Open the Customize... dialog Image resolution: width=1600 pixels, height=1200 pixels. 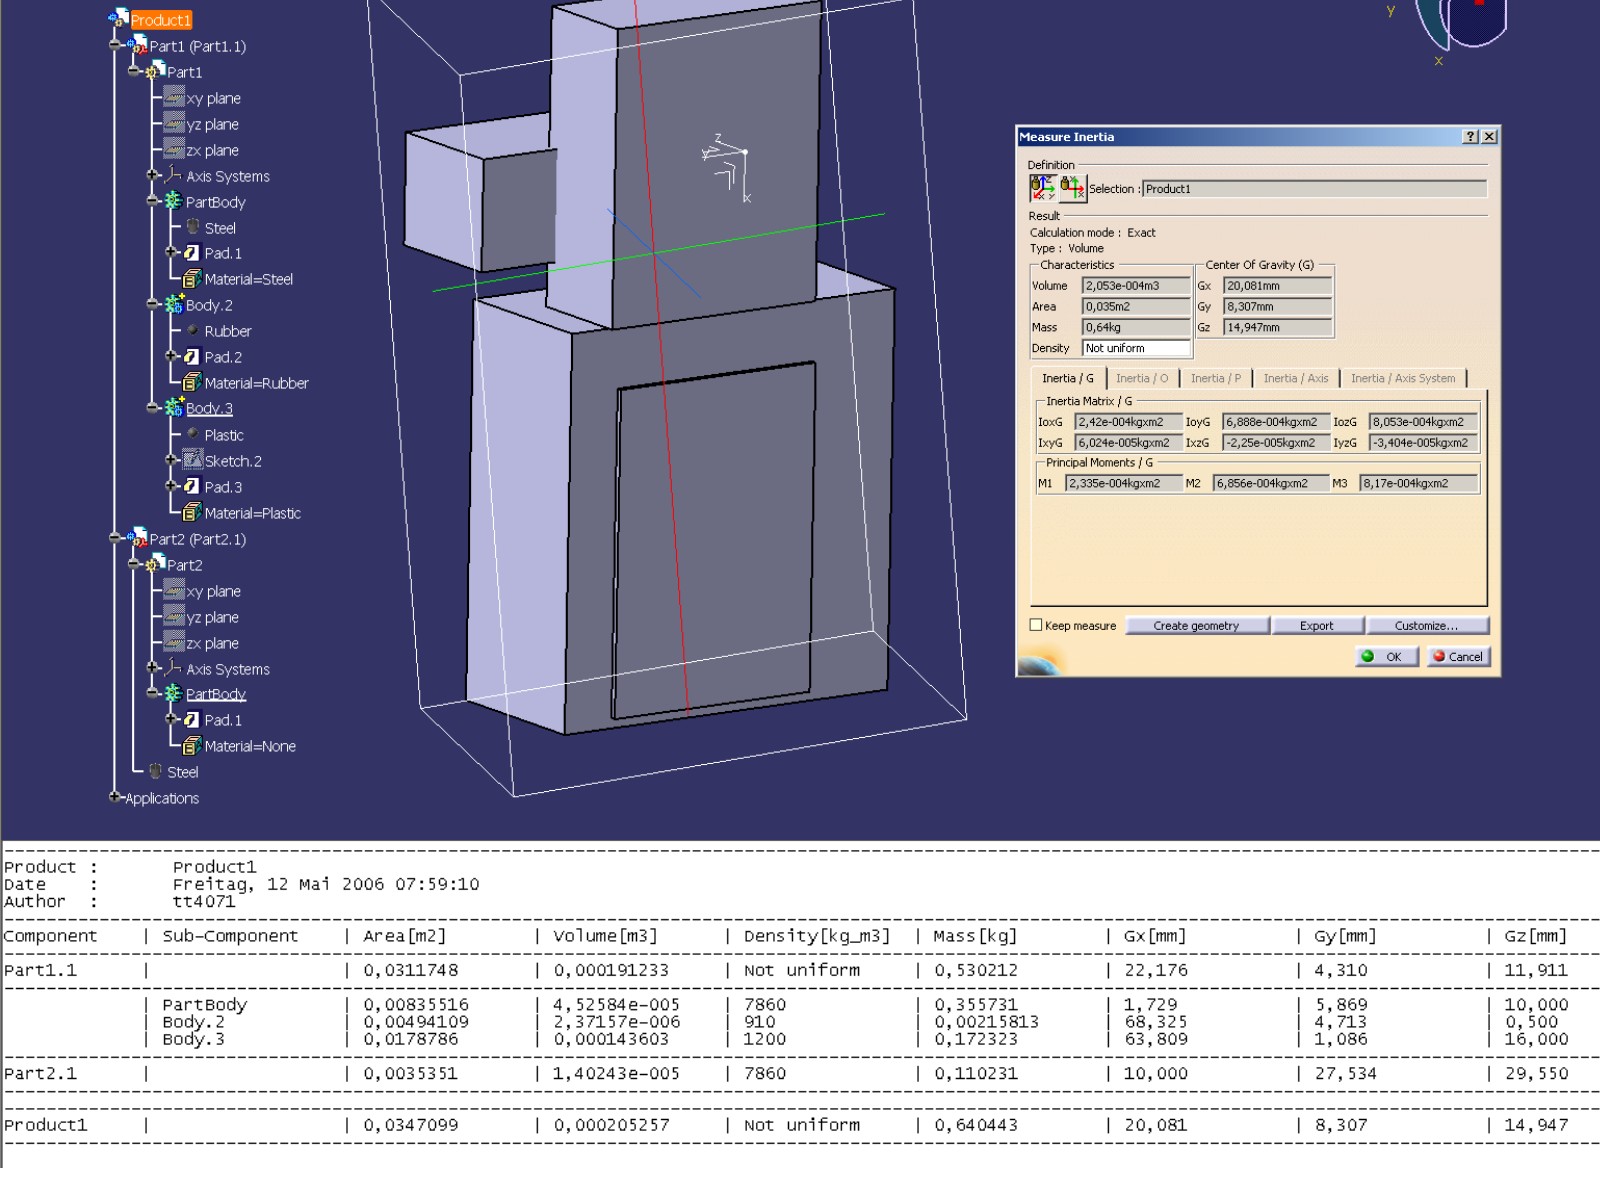pyautogui.click(x=1427, y=626)
